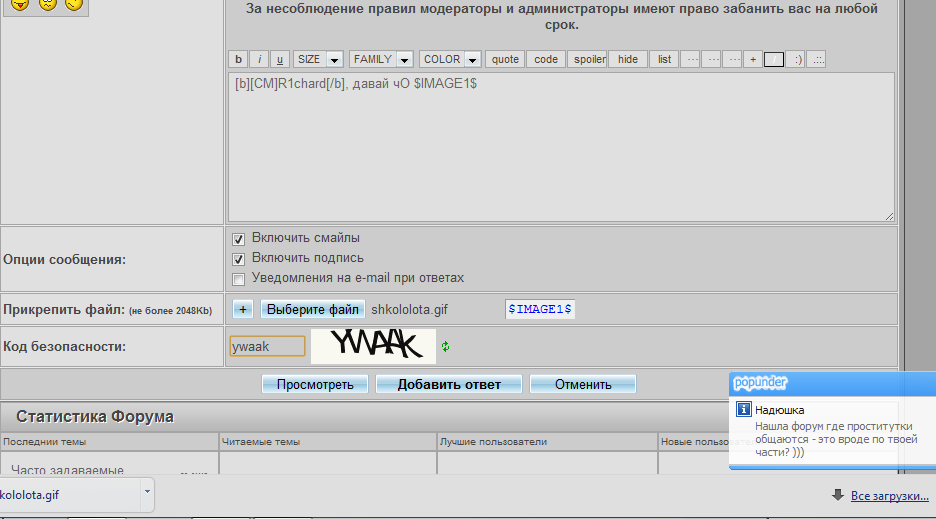Insert a quote tag
936x519 pixels.
click(x=505, y=59)
